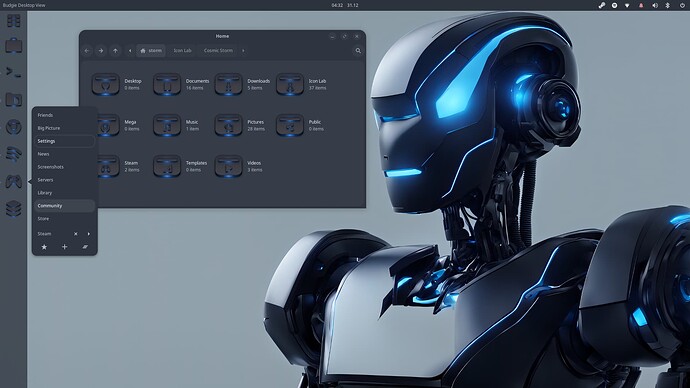The width and height of the screenshot is (690, 388).
Task: Open the network Wi-Fi tray indicator
Action: (x=627, y=5)
